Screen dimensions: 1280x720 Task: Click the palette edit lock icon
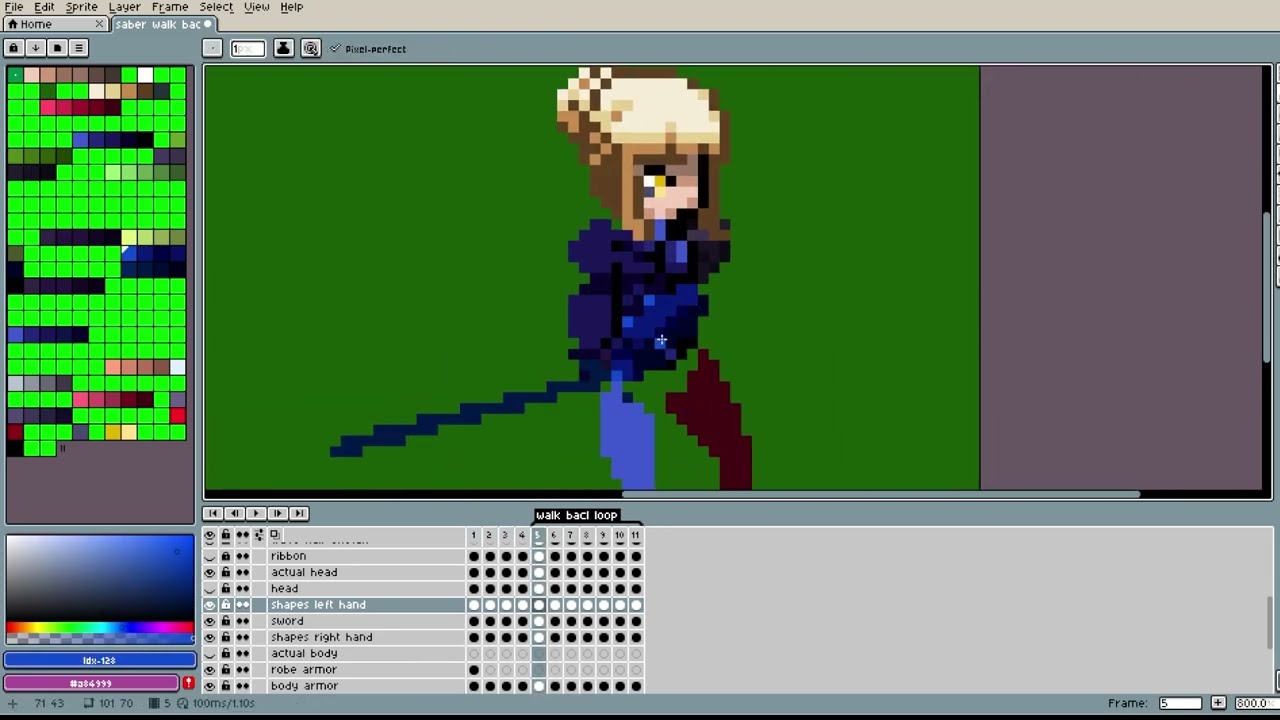pyautogui.click(x=14, y=48)
